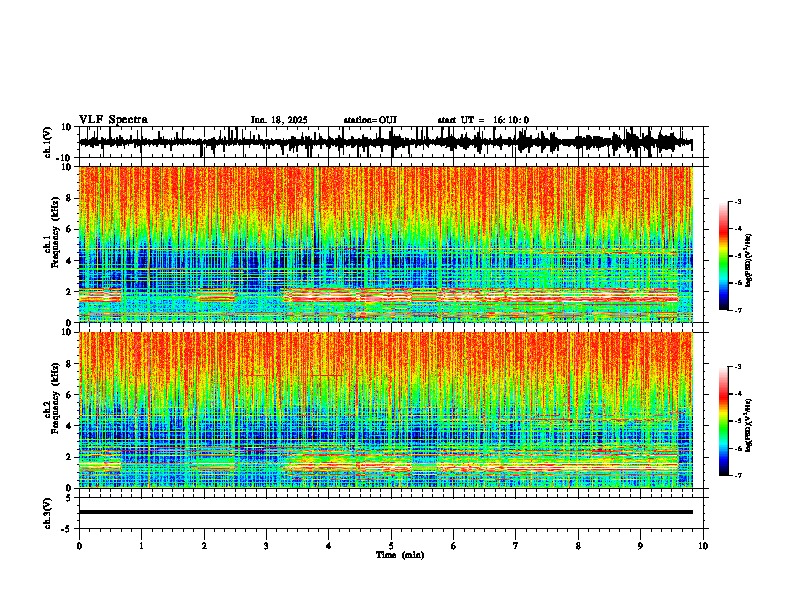Click time axis tick label "7"
792x612 pixels.
516,546
